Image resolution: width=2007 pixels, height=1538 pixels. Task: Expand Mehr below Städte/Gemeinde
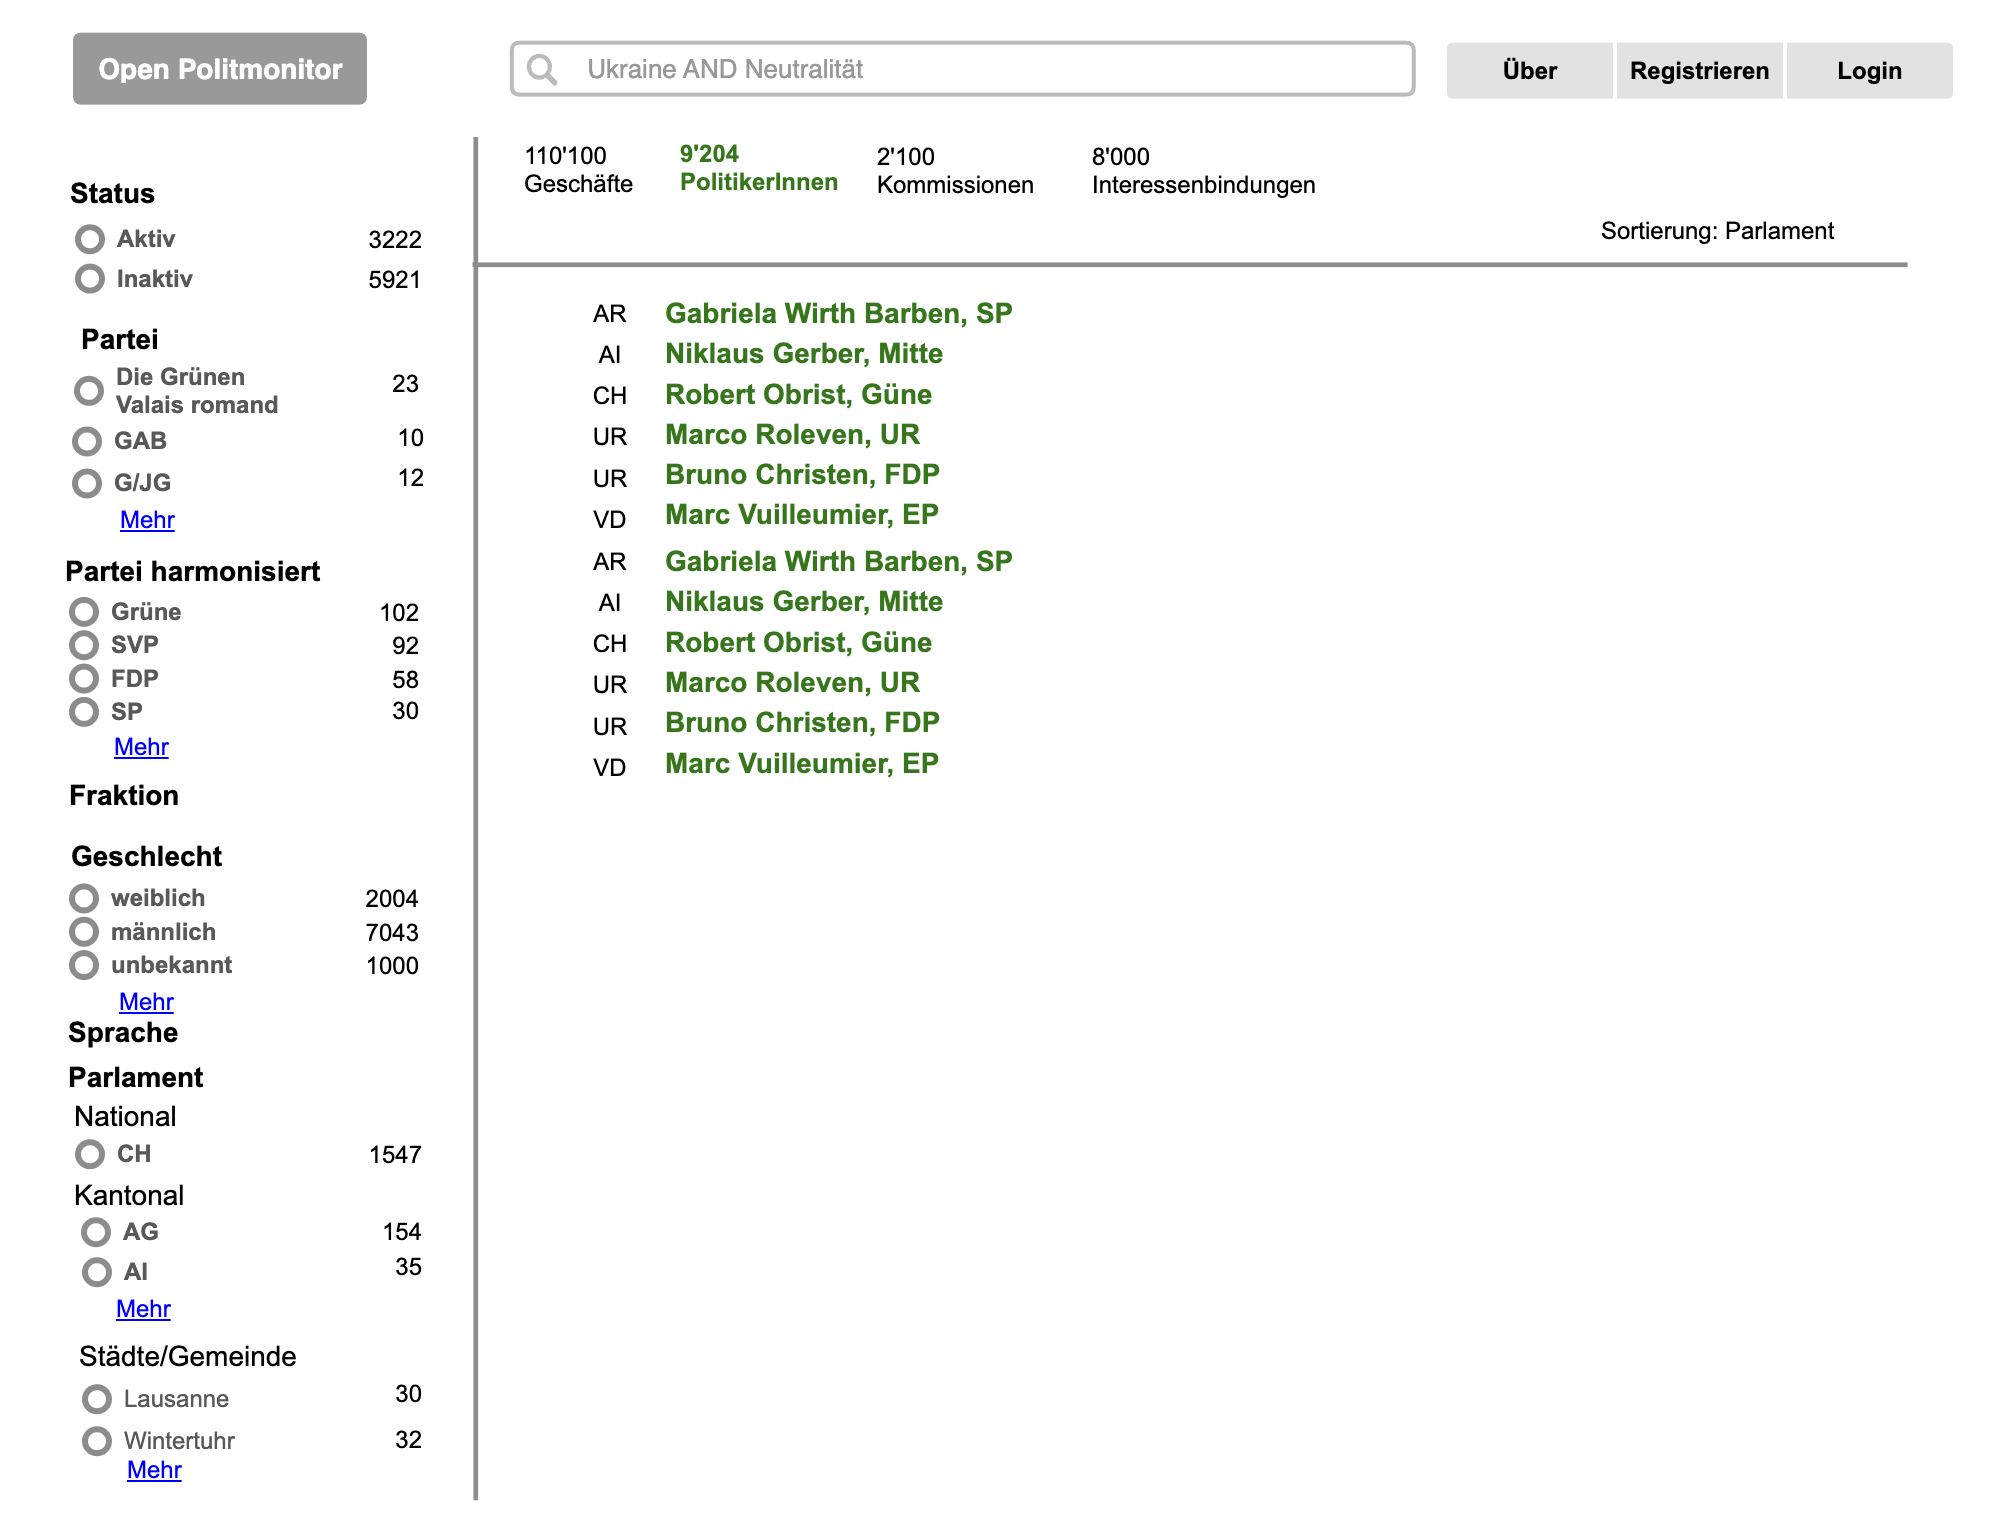click(154, 1470)
